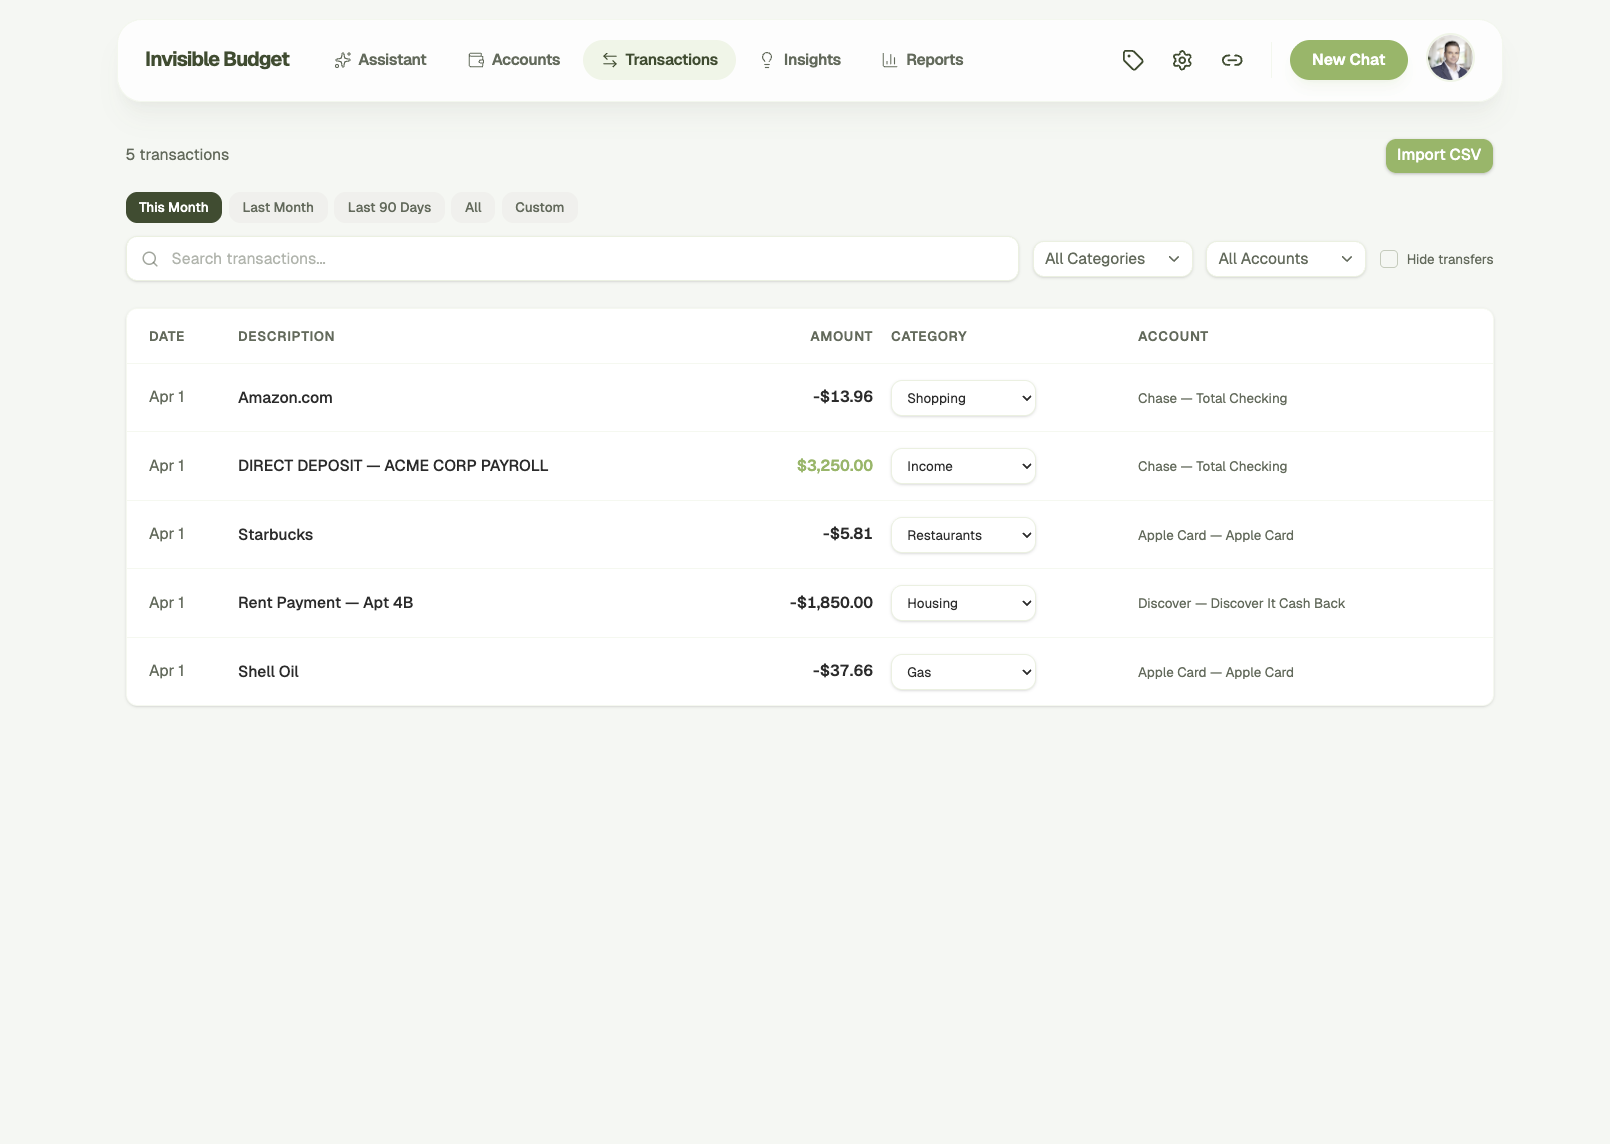Open the tag management icon

tap(1132, 59)
